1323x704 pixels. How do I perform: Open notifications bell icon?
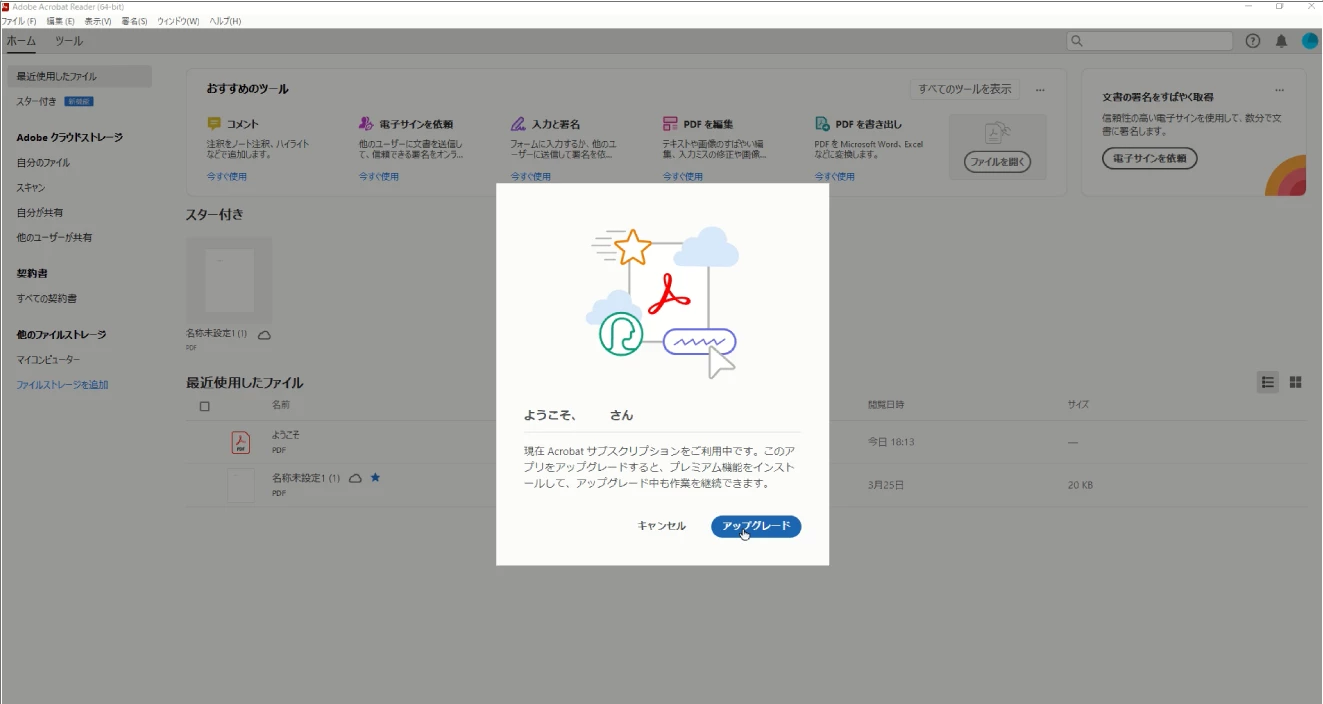click(1281, 41)
